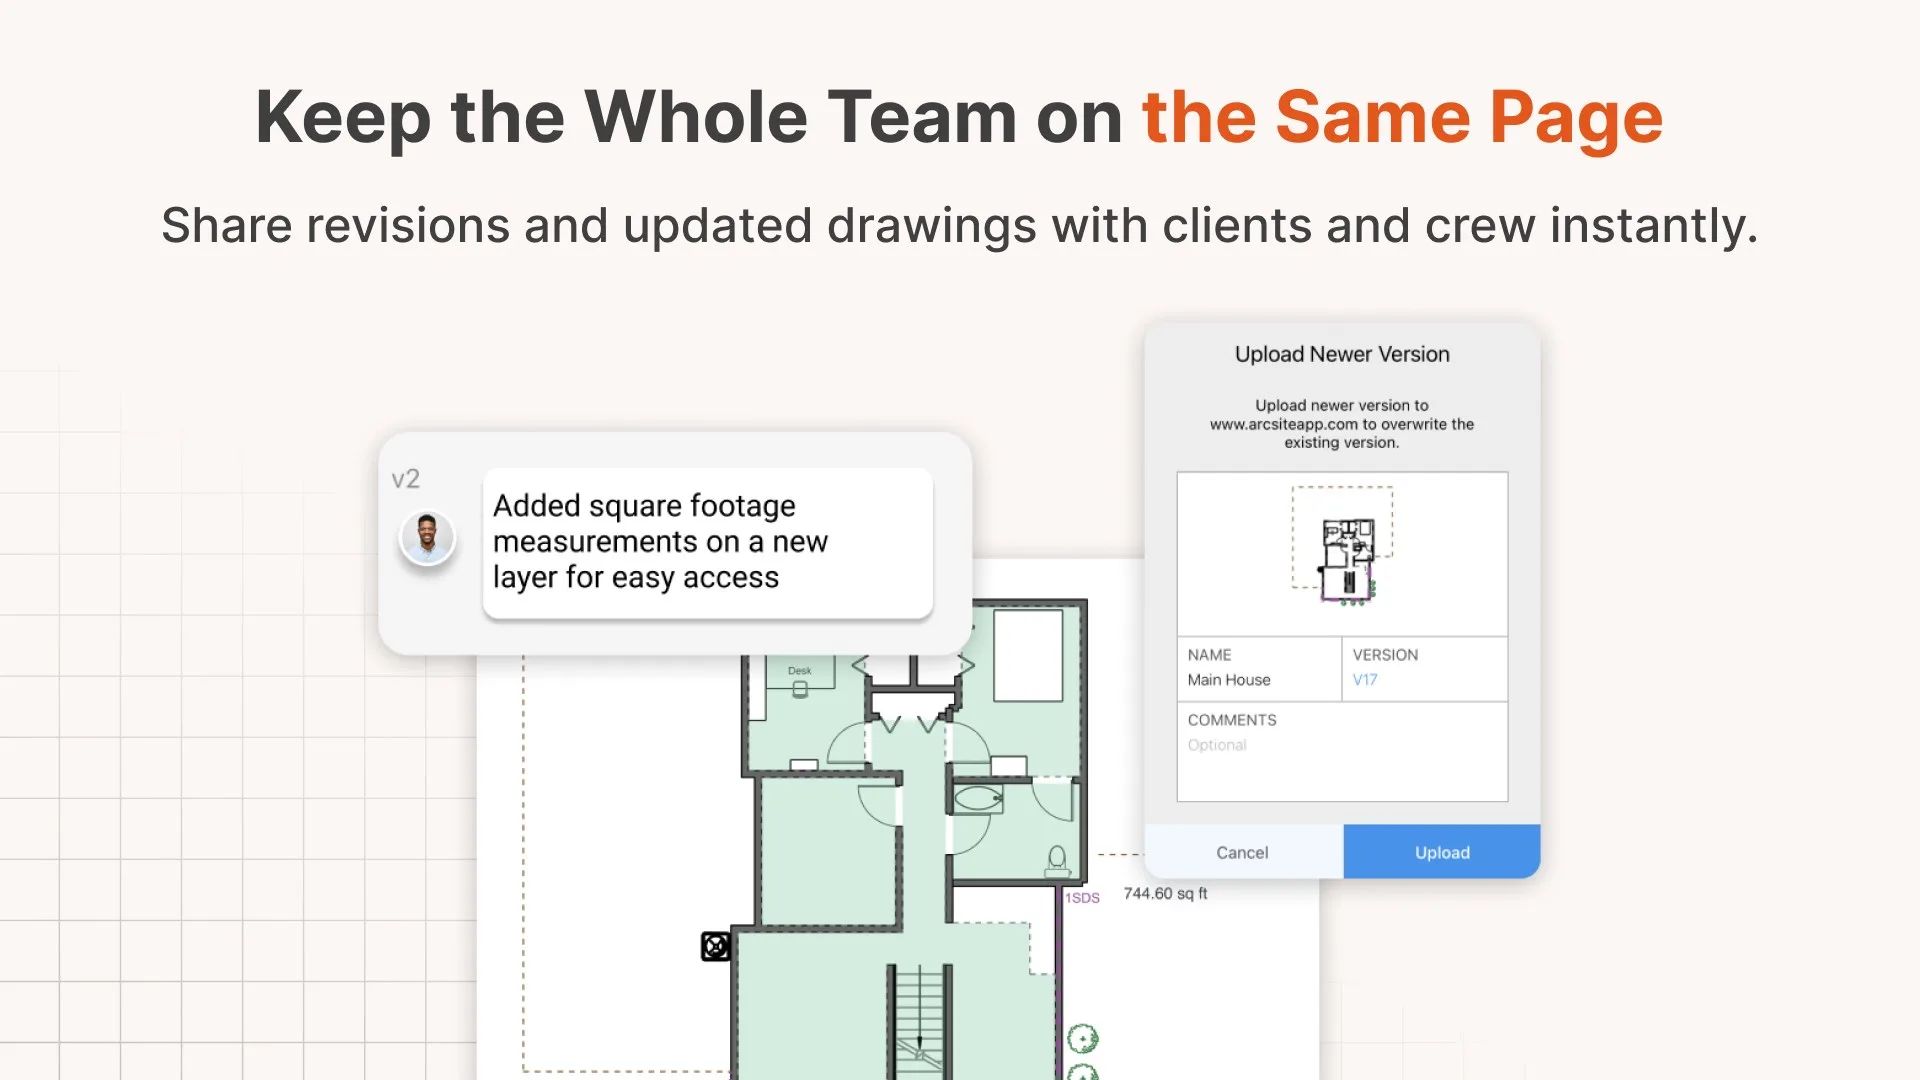Screen dimensions: 1920x1080
Task: Click the V17 version value
Action: pyautogui.click(x=1365, y=680)
